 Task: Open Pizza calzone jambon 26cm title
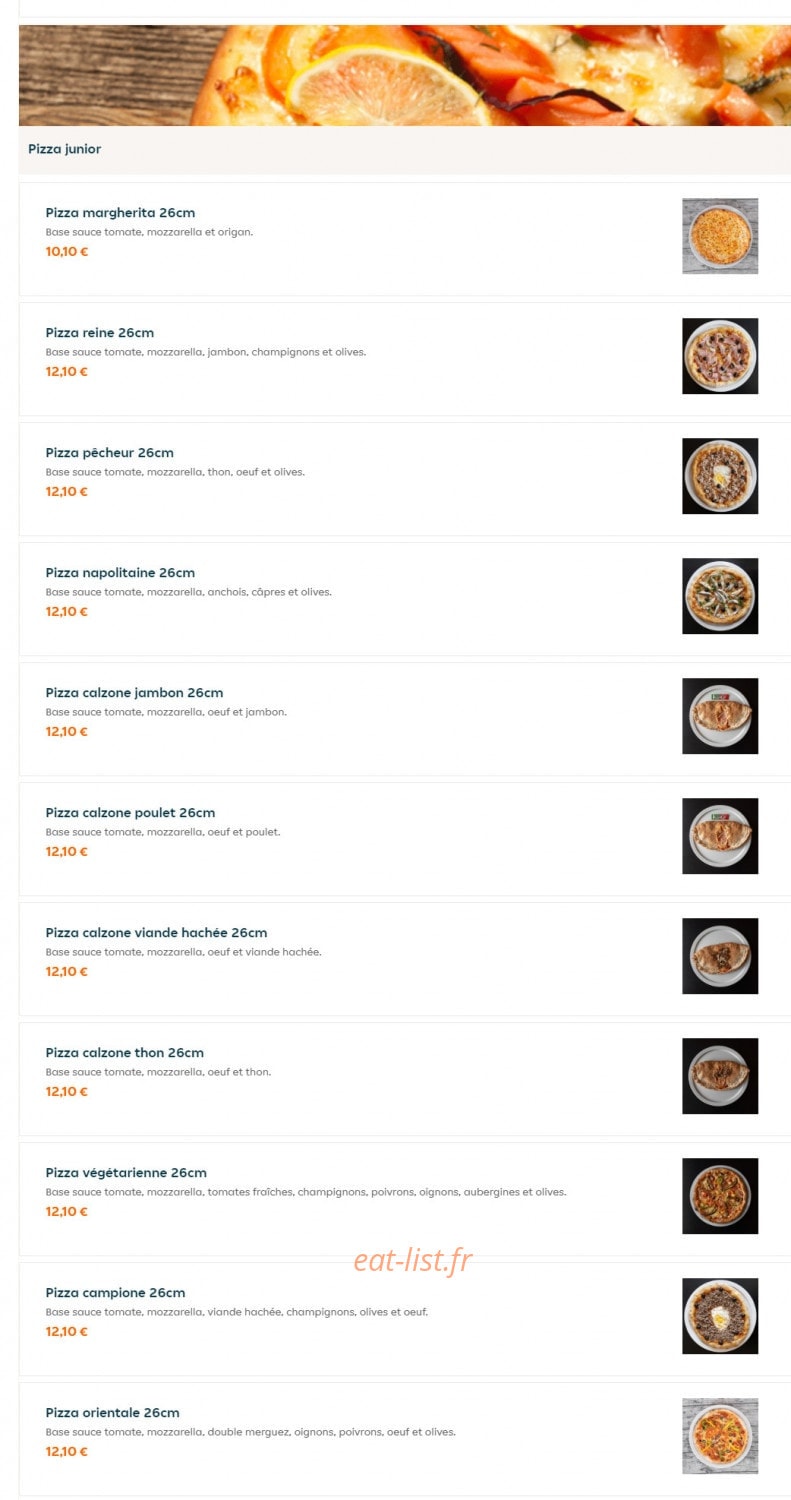[x=134, y=693]
